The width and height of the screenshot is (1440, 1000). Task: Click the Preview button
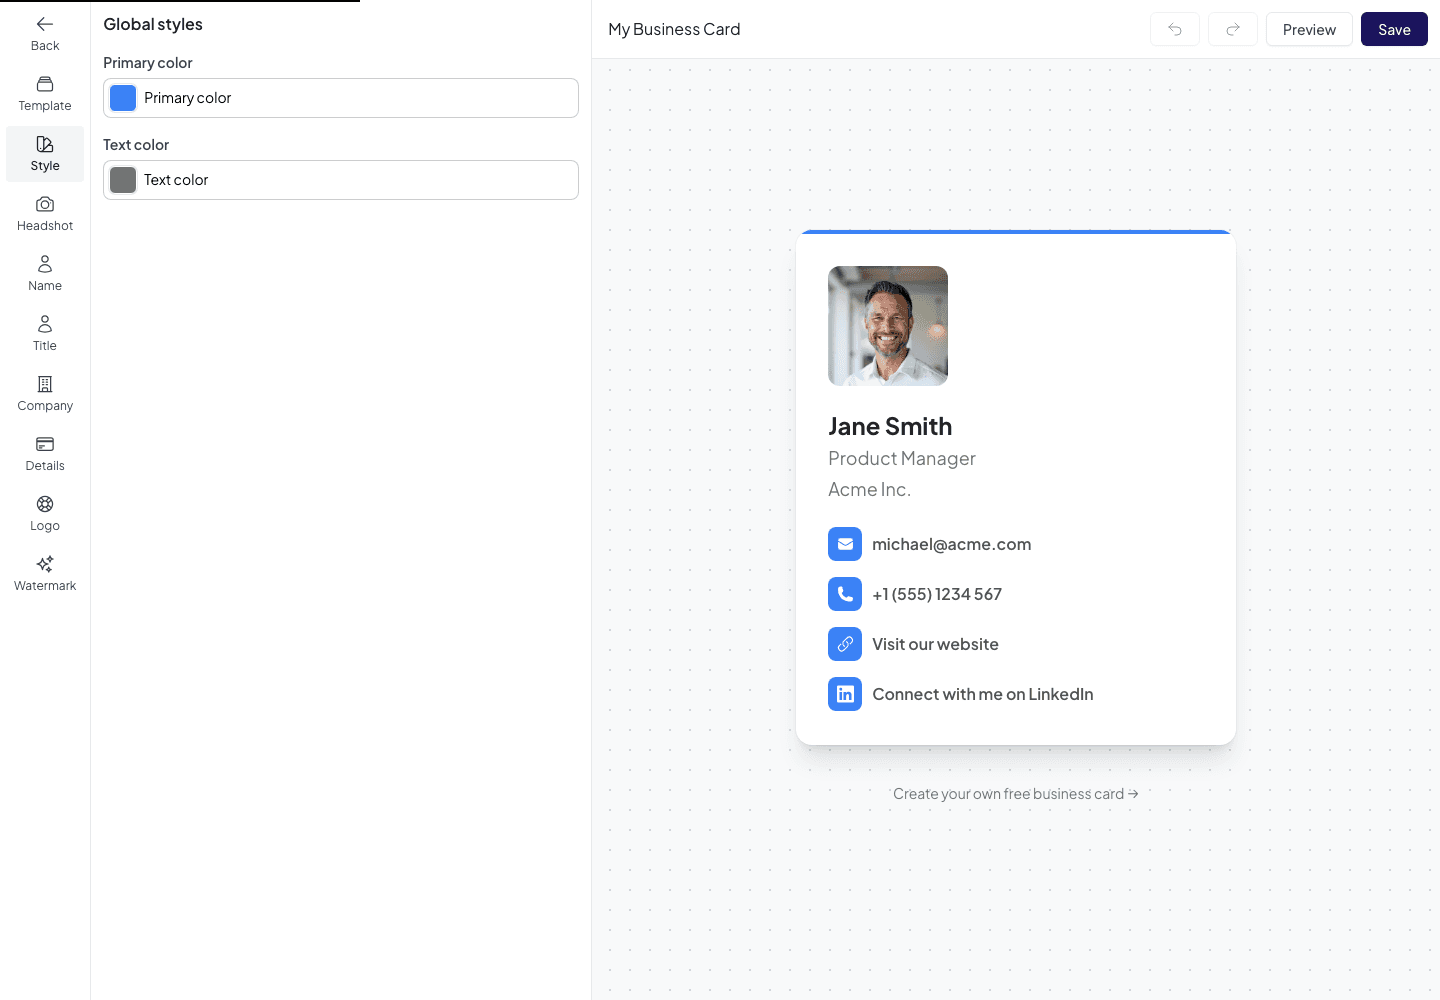(x=1309, y=29)
